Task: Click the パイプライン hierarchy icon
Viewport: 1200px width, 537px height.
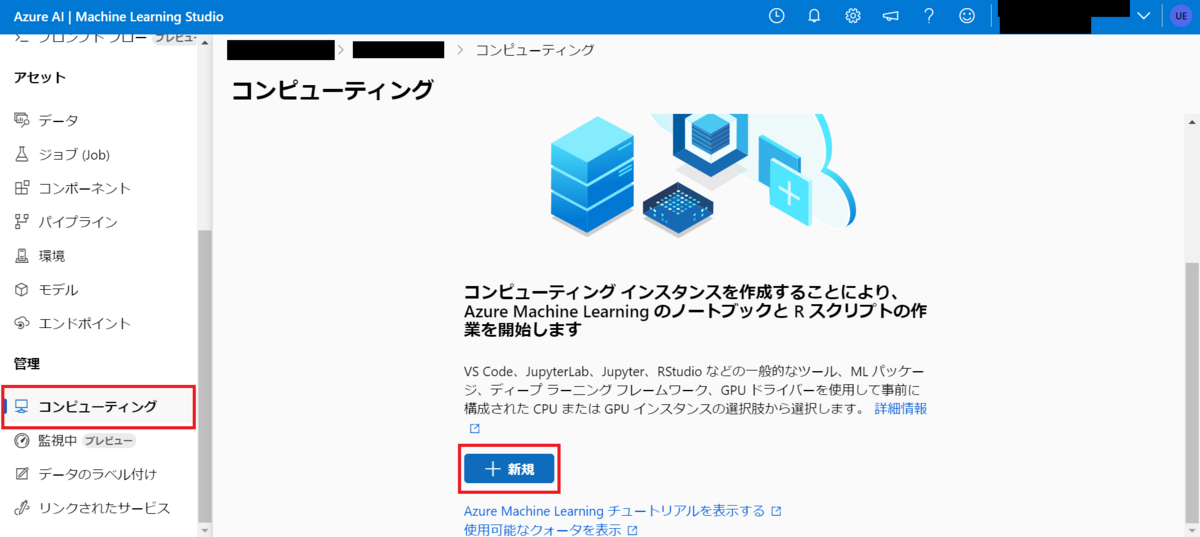Action: pyautogui.click(x=22, y=222)
